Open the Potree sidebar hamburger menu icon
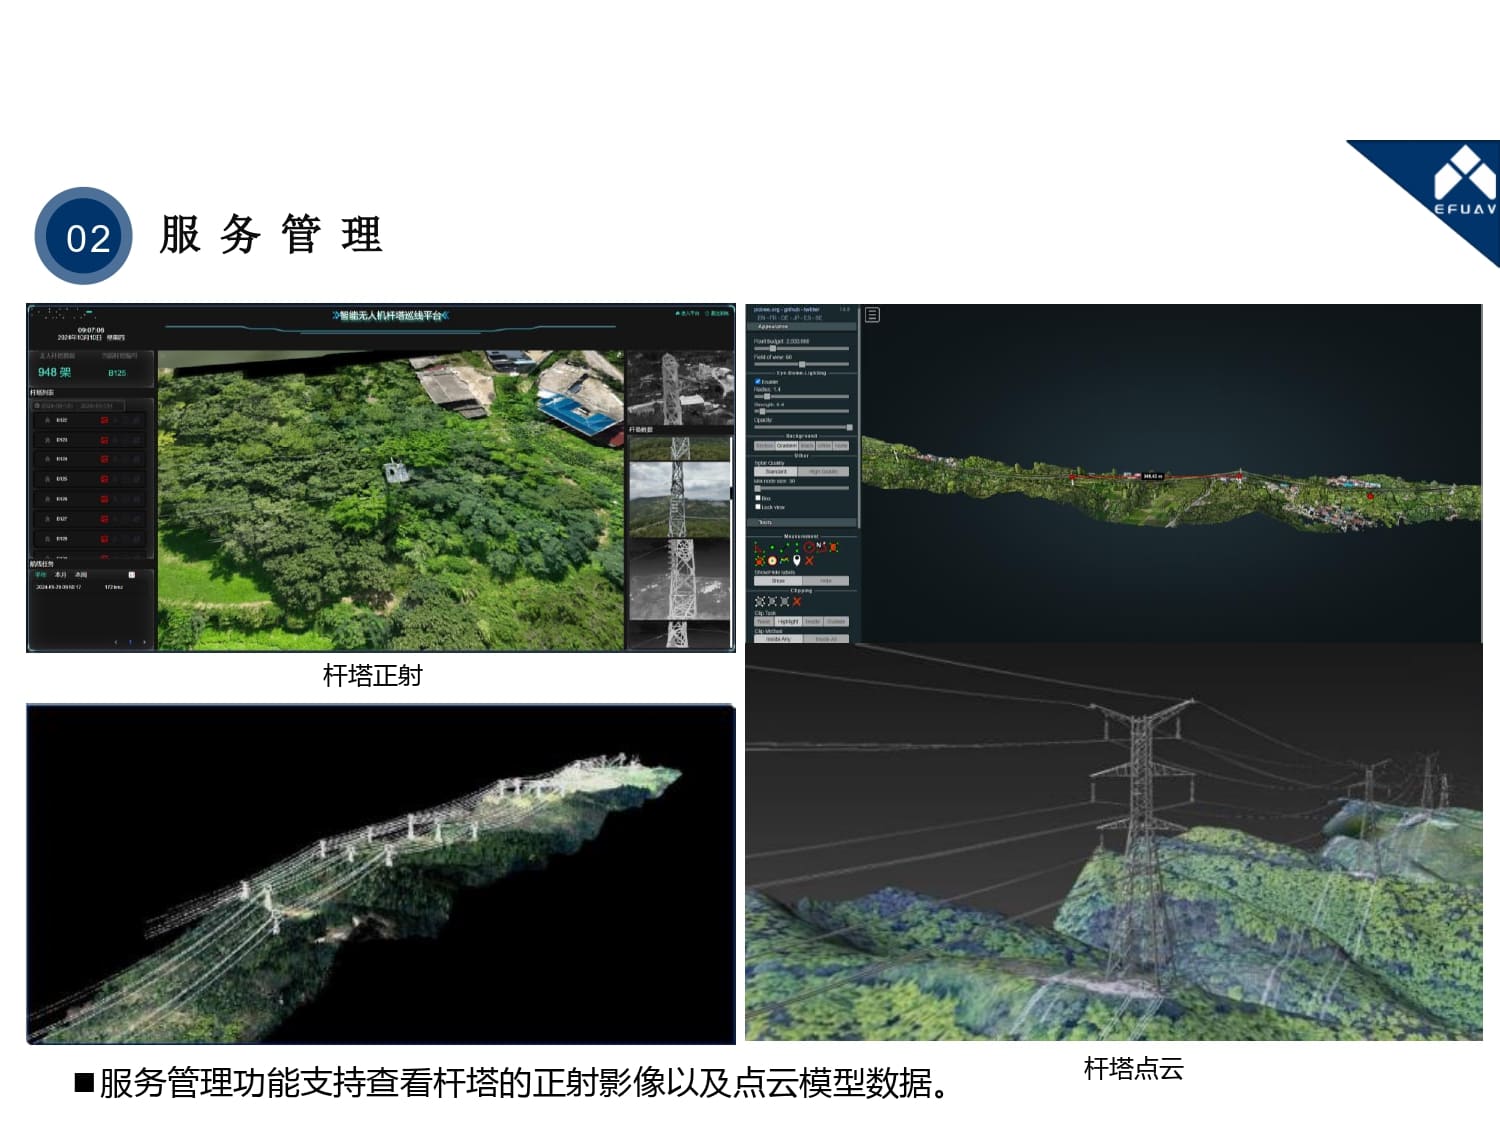This screenshot has height=1125, width=1500. tap(872, 315)
